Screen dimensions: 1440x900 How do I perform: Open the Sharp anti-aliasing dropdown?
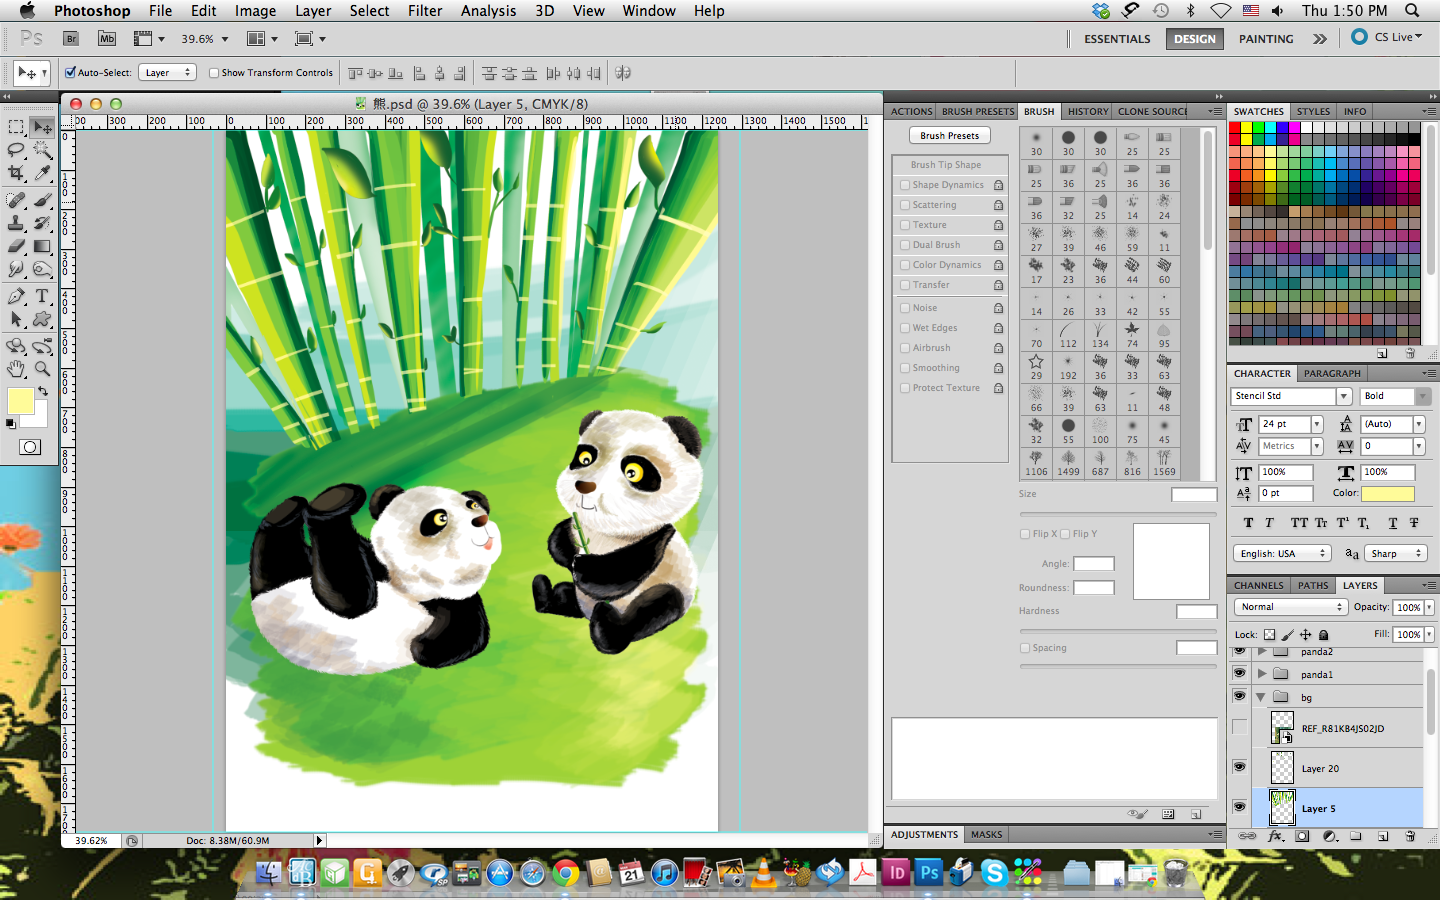[1395, 553]
